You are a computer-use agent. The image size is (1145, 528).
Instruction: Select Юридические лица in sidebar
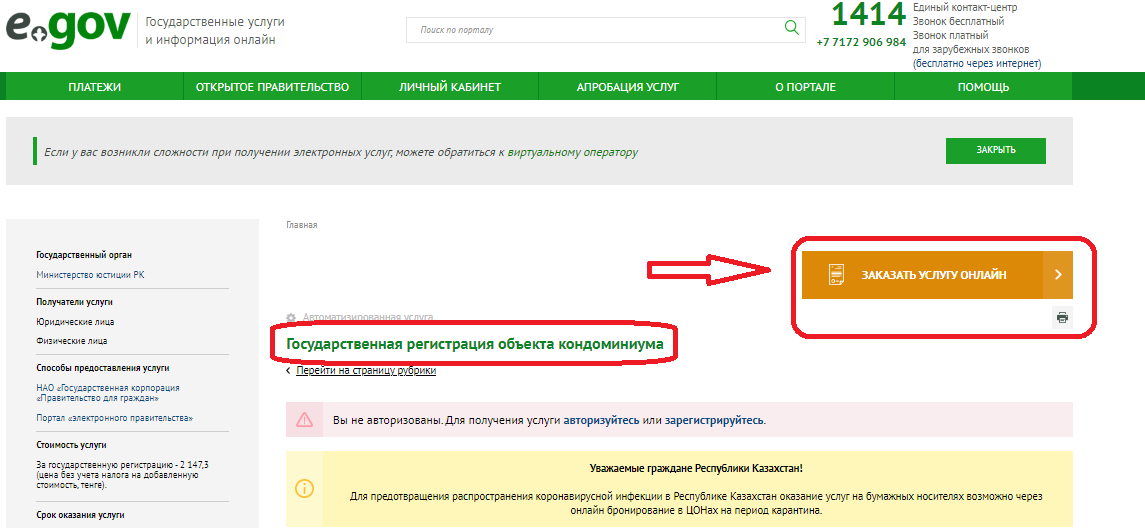point(75,322)
